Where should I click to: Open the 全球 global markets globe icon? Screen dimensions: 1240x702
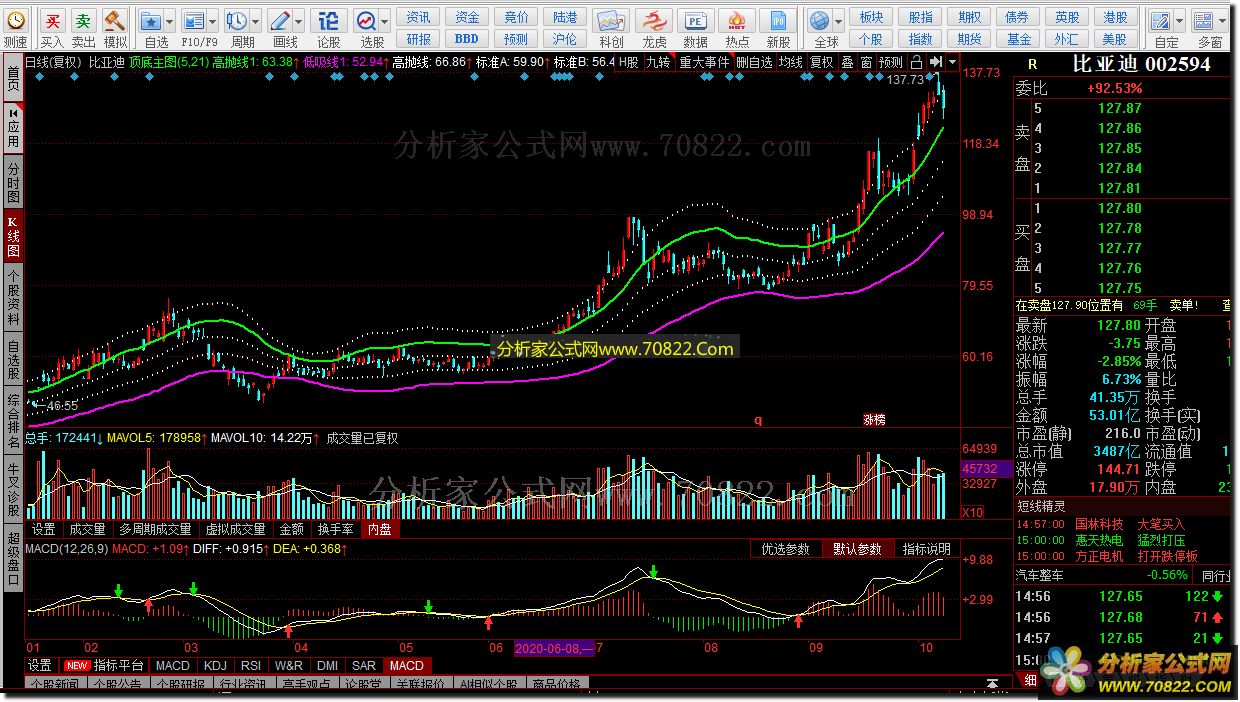point(820,20)
